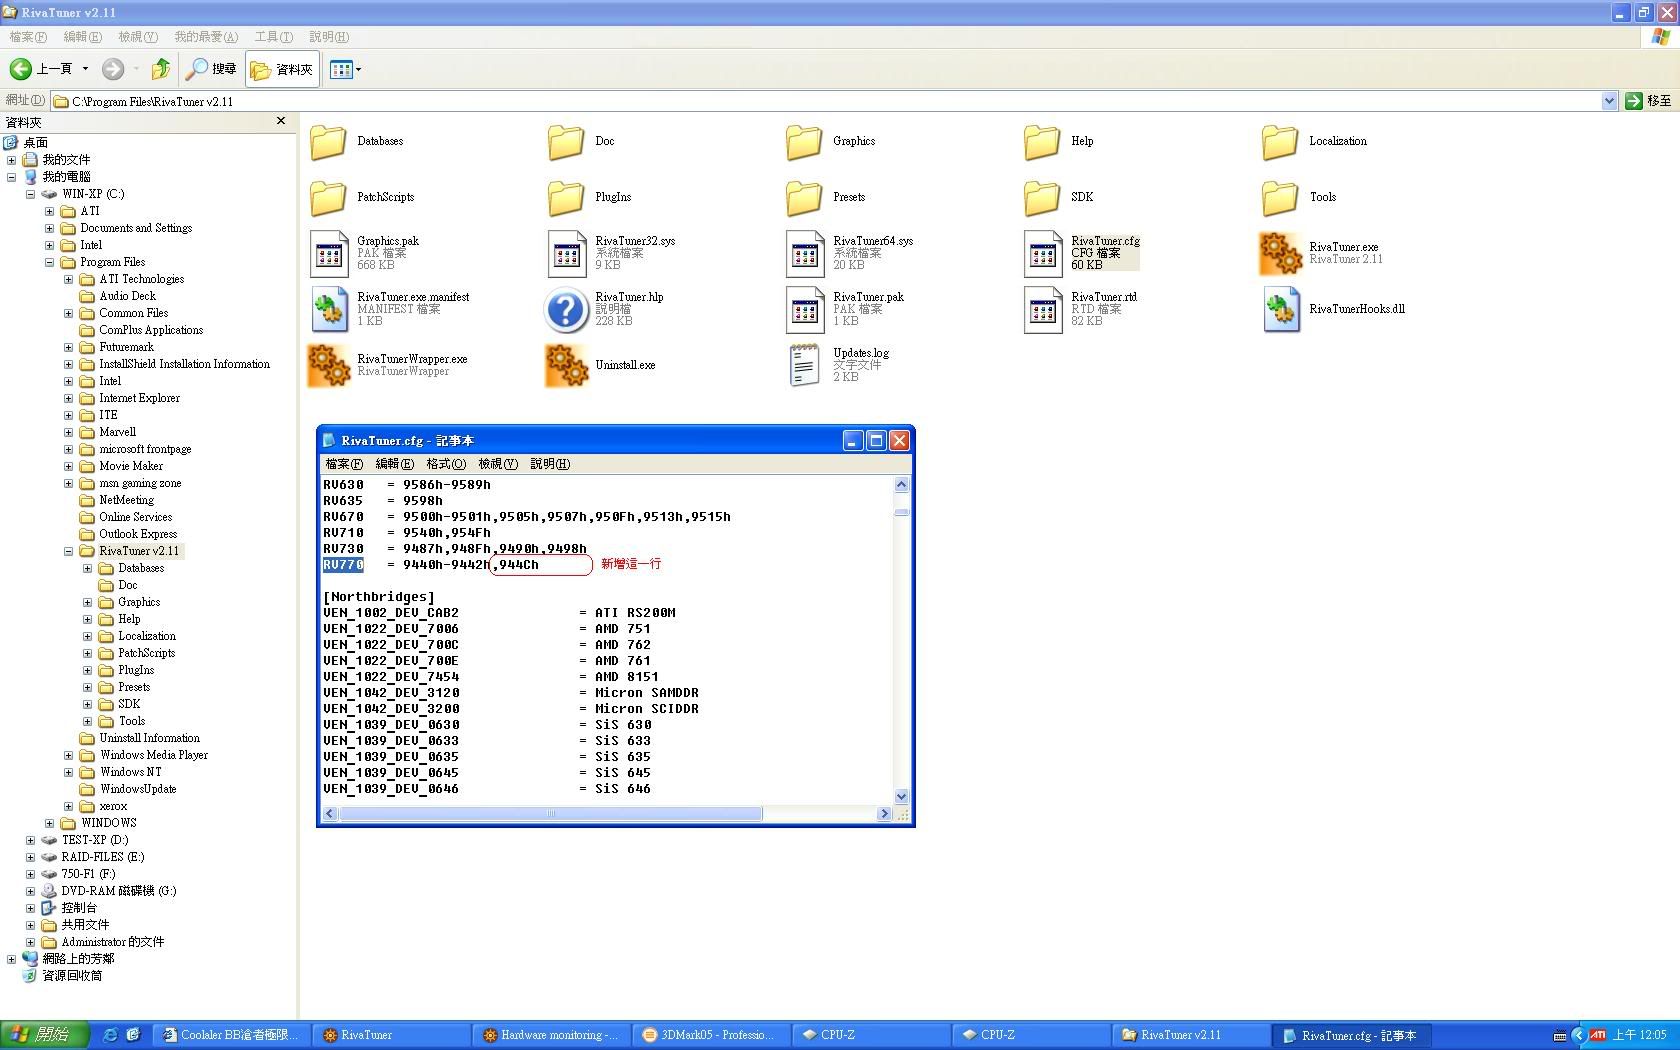Expand the TEST-XP (D:) drive node

(30, 840)
